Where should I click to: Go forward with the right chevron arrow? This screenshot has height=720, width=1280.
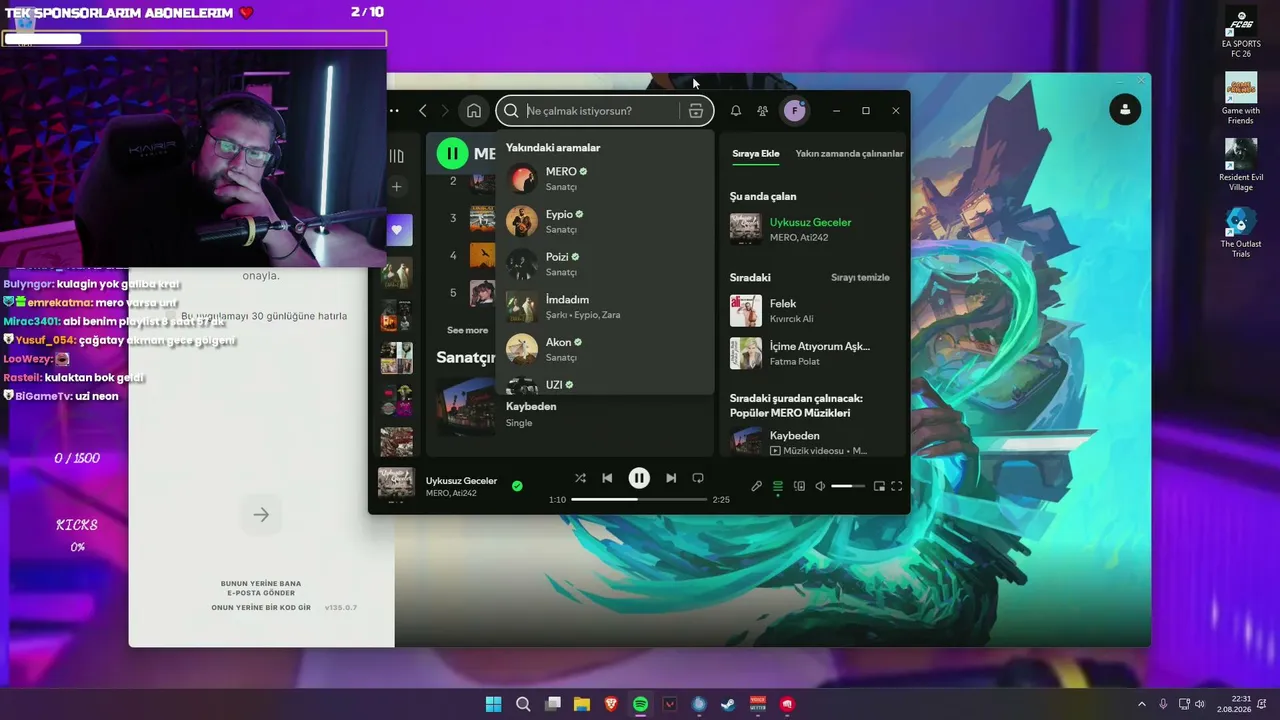pos(445,111)
